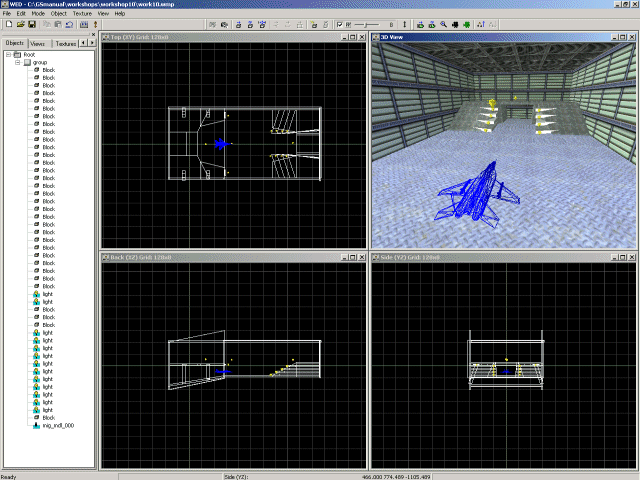Select the first Block item under group
This screenshot has width=640, height=480.
click(x=48, y=70)
